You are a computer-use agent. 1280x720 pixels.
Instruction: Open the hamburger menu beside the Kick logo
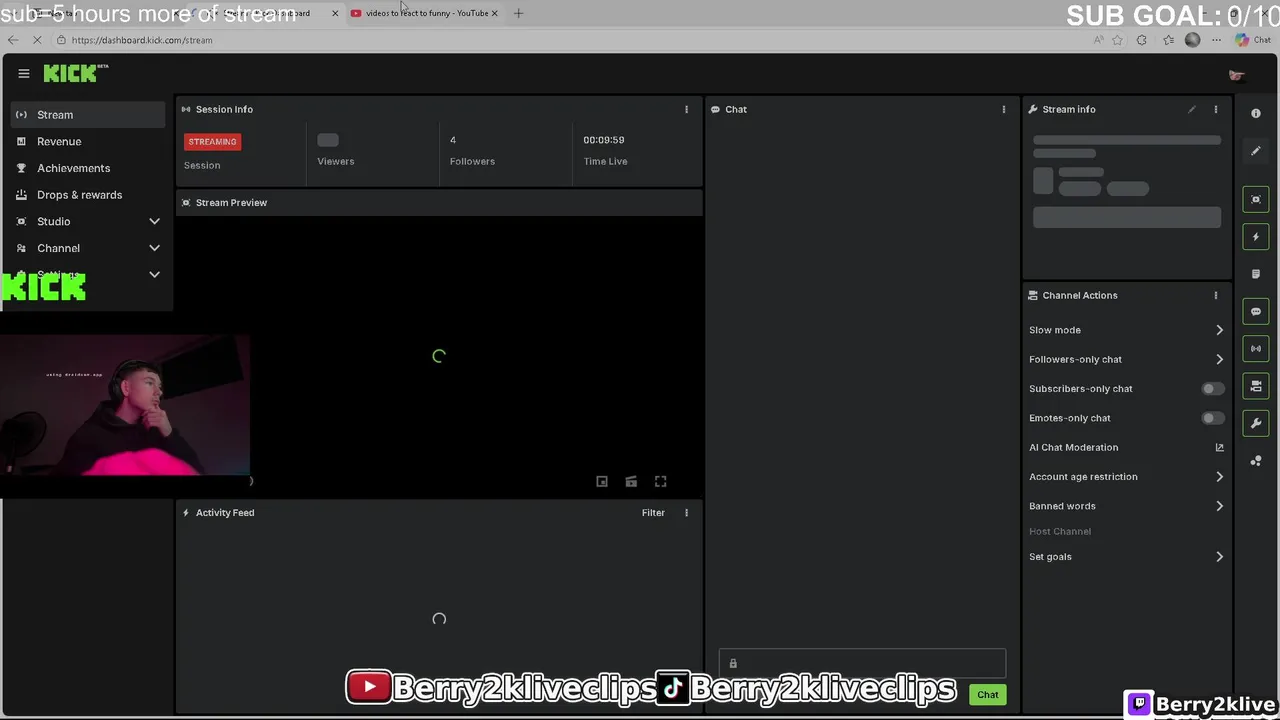pyautogui.click(x=24, y=73)
